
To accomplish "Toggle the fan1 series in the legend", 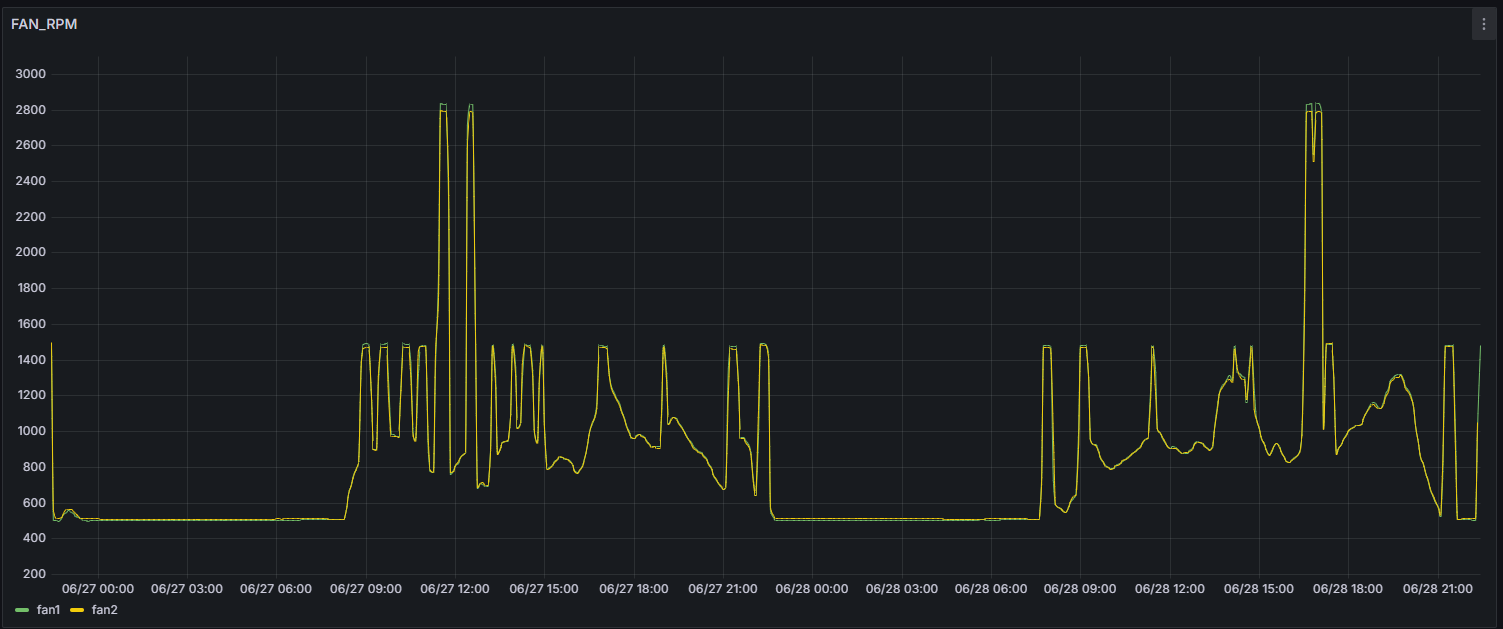I will pyautogui.click(x=50, y=609).
